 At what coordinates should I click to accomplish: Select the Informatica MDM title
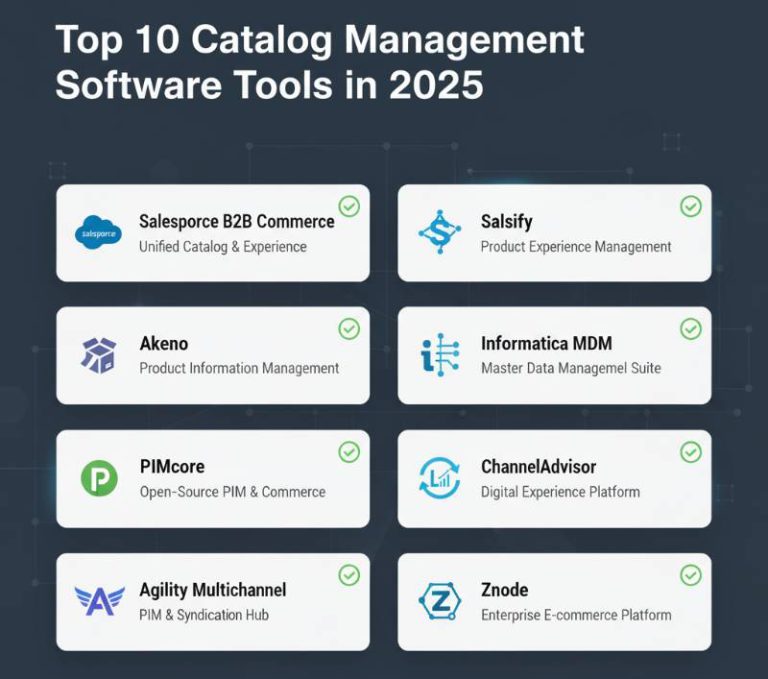click(546, 343)
